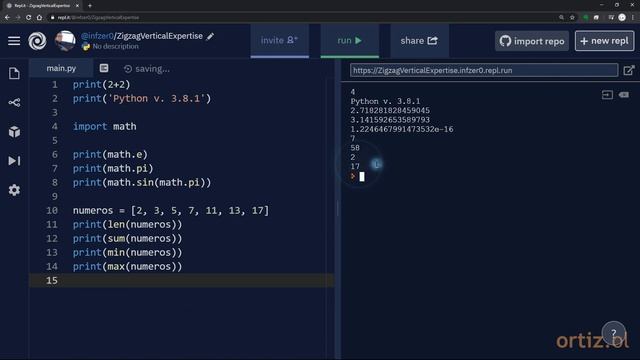Click the browser forward arrow

coord(18,18)
